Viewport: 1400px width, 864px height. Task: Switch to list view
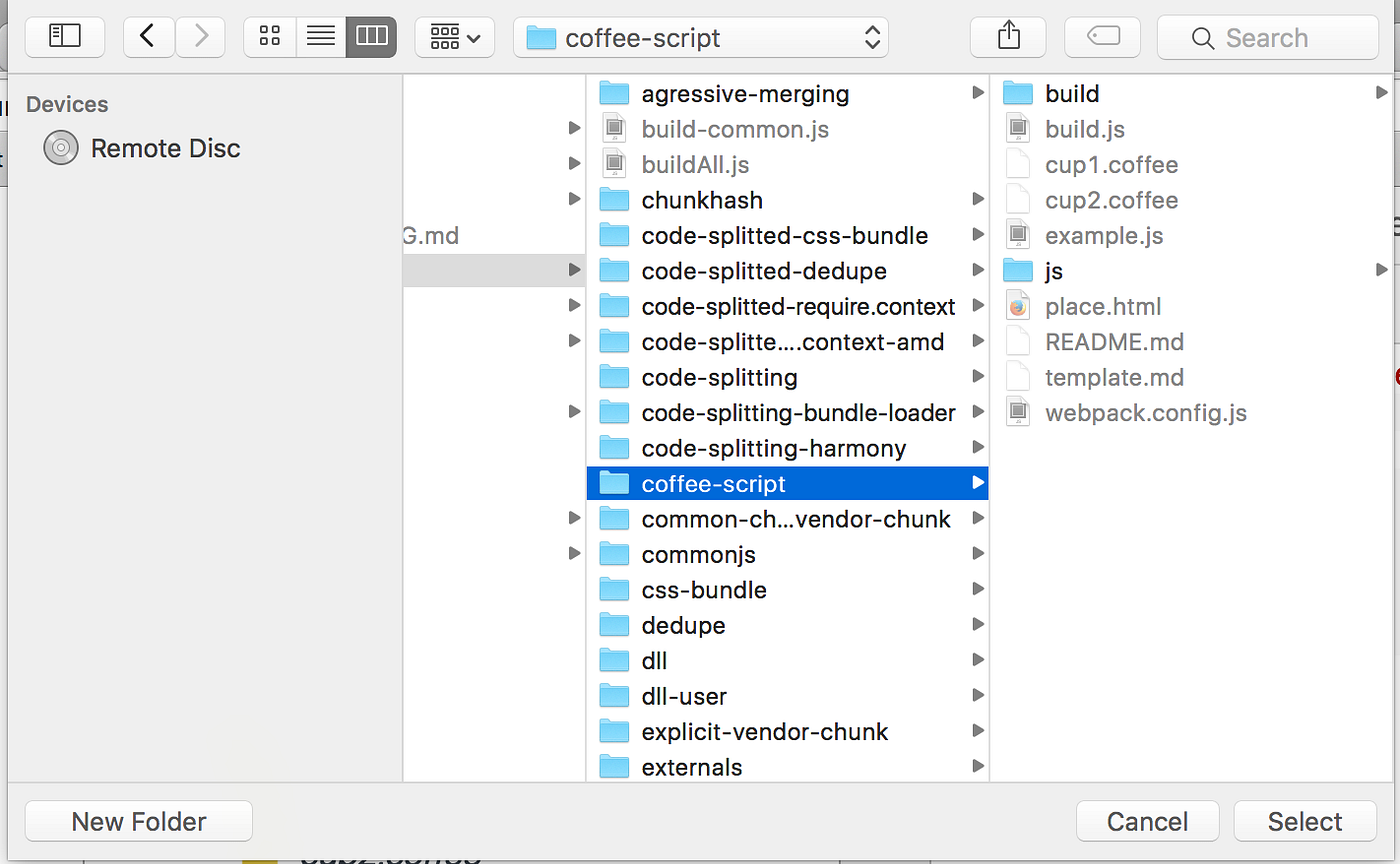pos(321,36)
